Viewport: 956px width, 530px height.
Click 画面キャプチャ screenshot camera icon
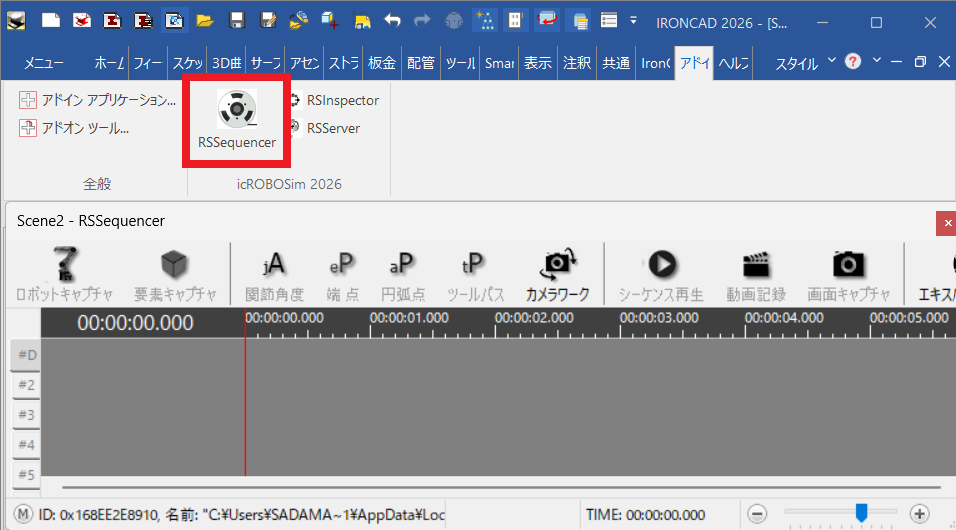click(x=848, y=274)
